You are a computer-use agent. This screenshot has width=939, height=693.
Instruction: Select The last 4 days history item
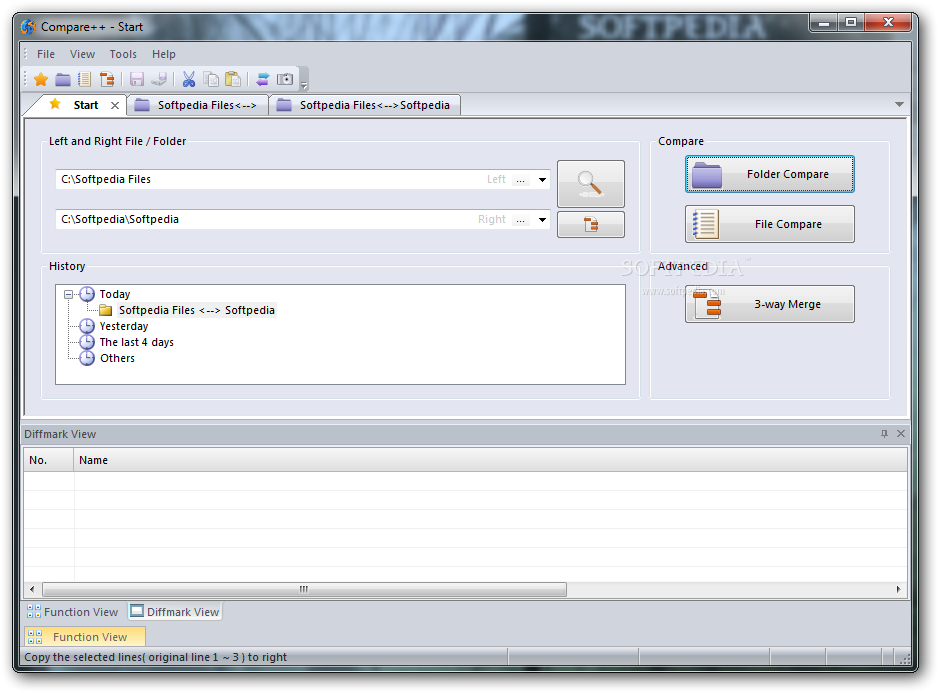pos(137,342)
